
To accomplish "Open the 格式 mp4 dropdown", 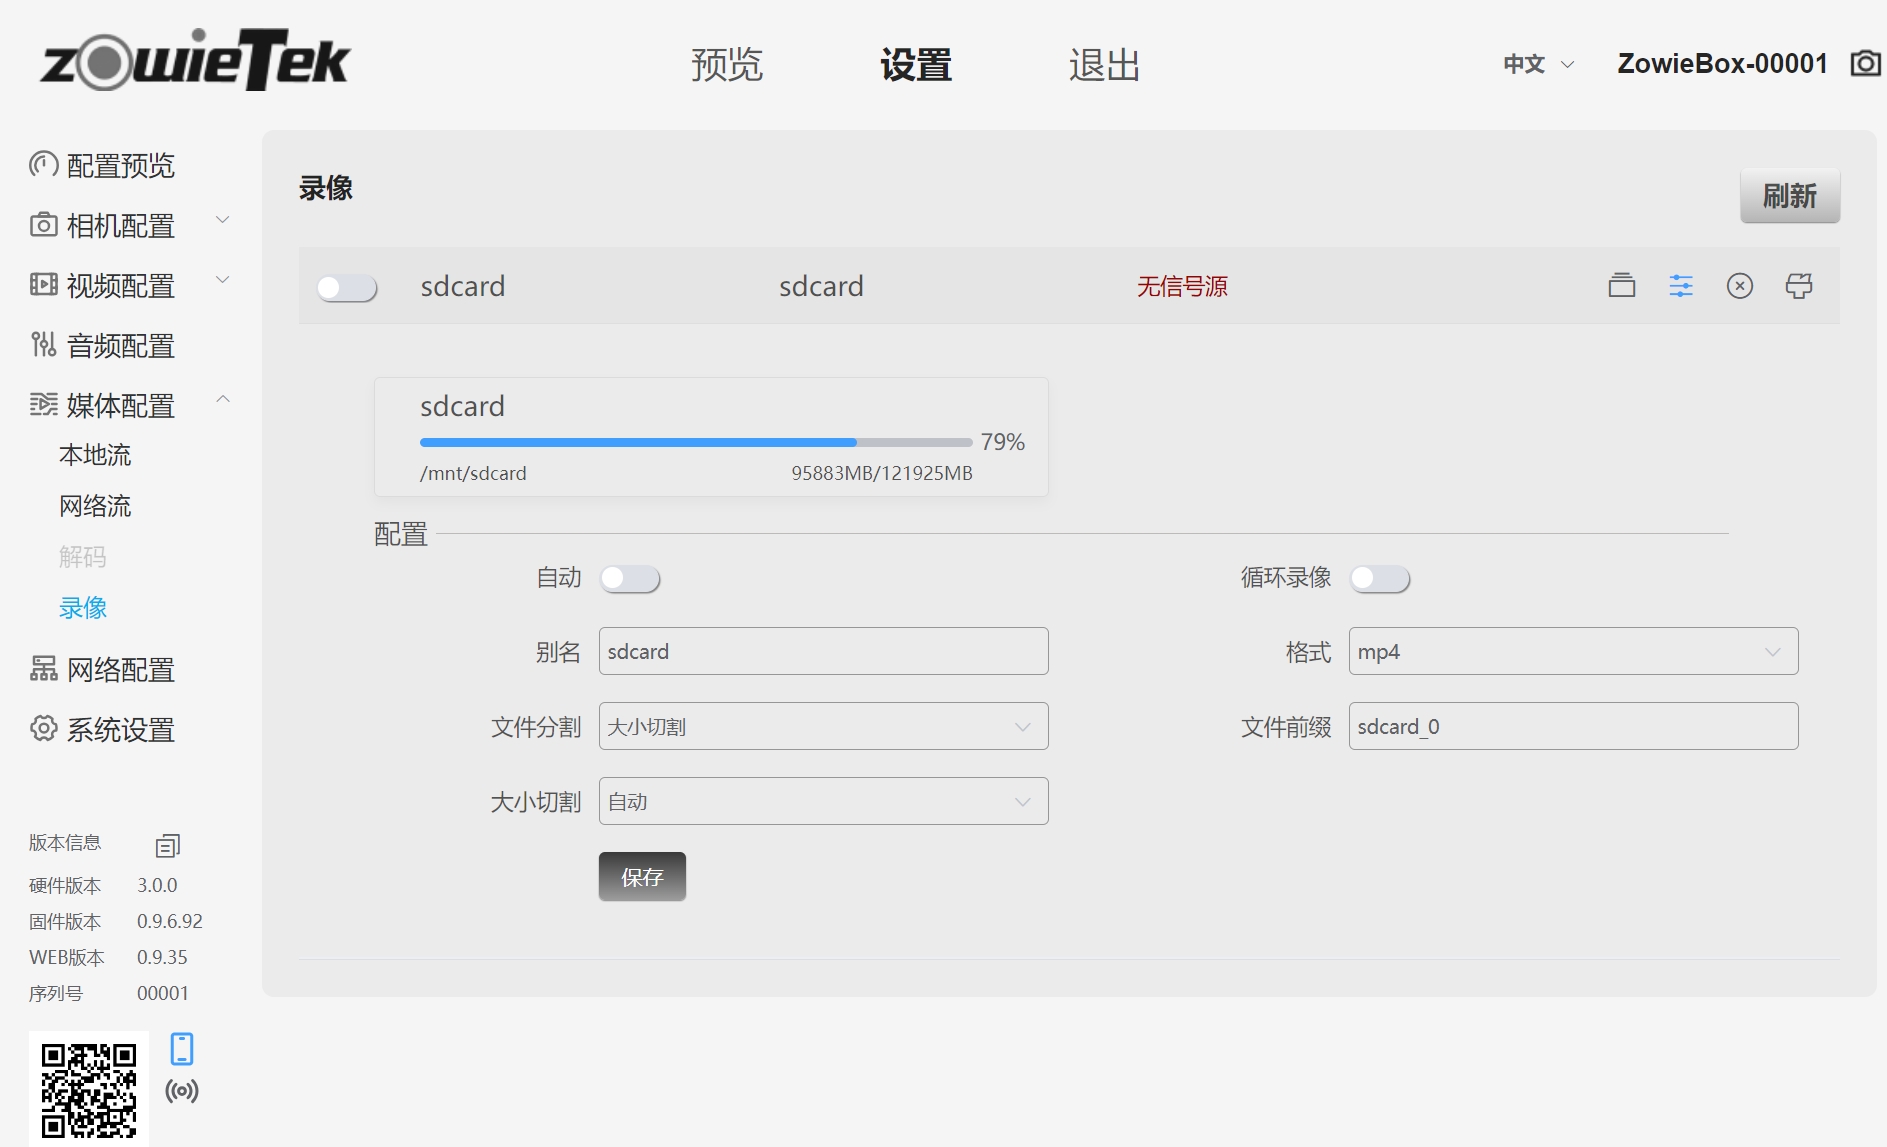I will click(x=1572, y=651).
